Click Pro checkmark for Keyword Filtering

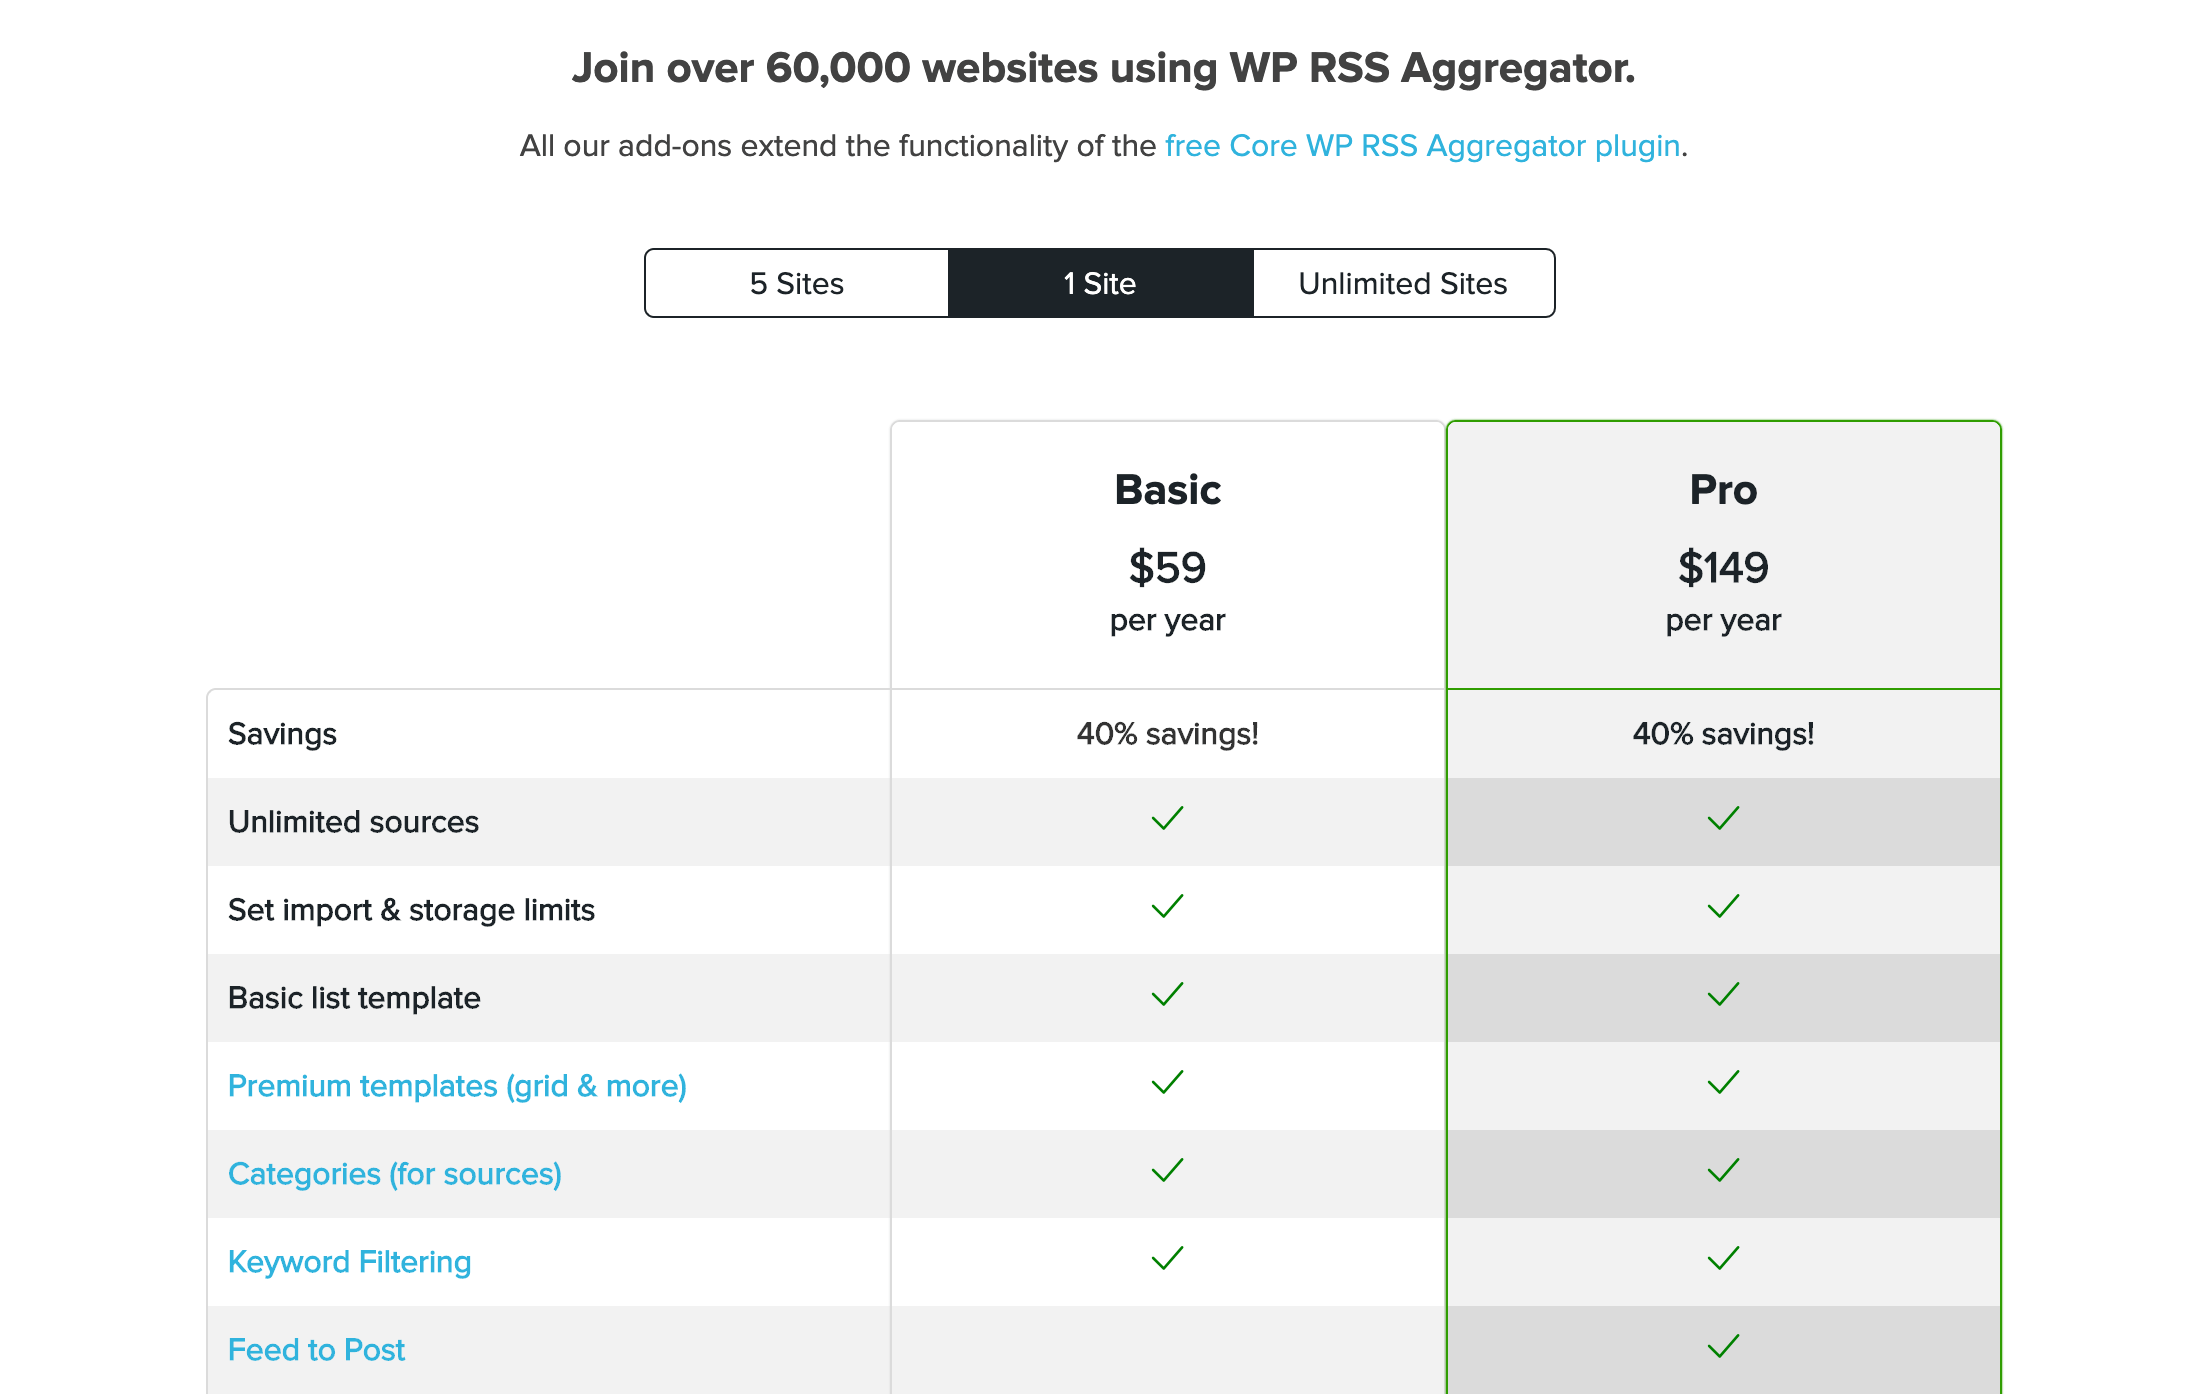[x=1723, y=1259]
